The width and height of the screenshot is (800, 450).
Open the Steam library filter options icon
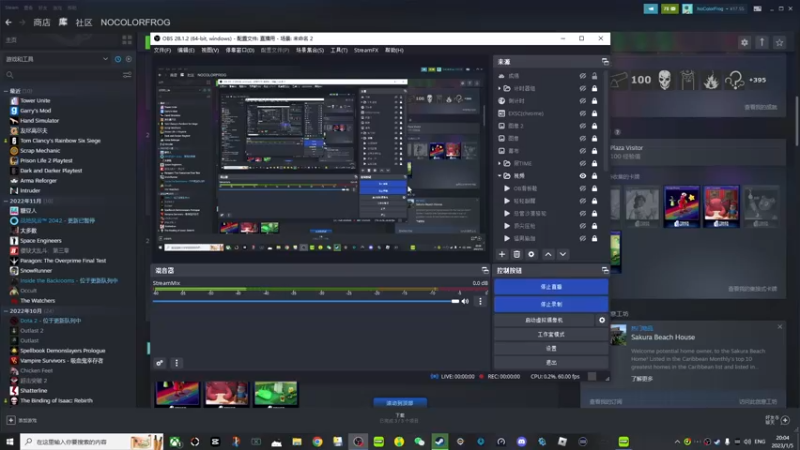click(127, 75)
